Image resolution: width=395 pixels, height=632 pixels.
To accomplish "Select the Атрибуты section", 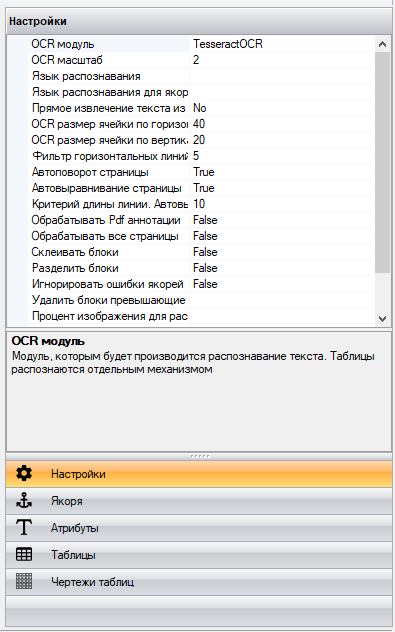I will click(x=199, y=528).
